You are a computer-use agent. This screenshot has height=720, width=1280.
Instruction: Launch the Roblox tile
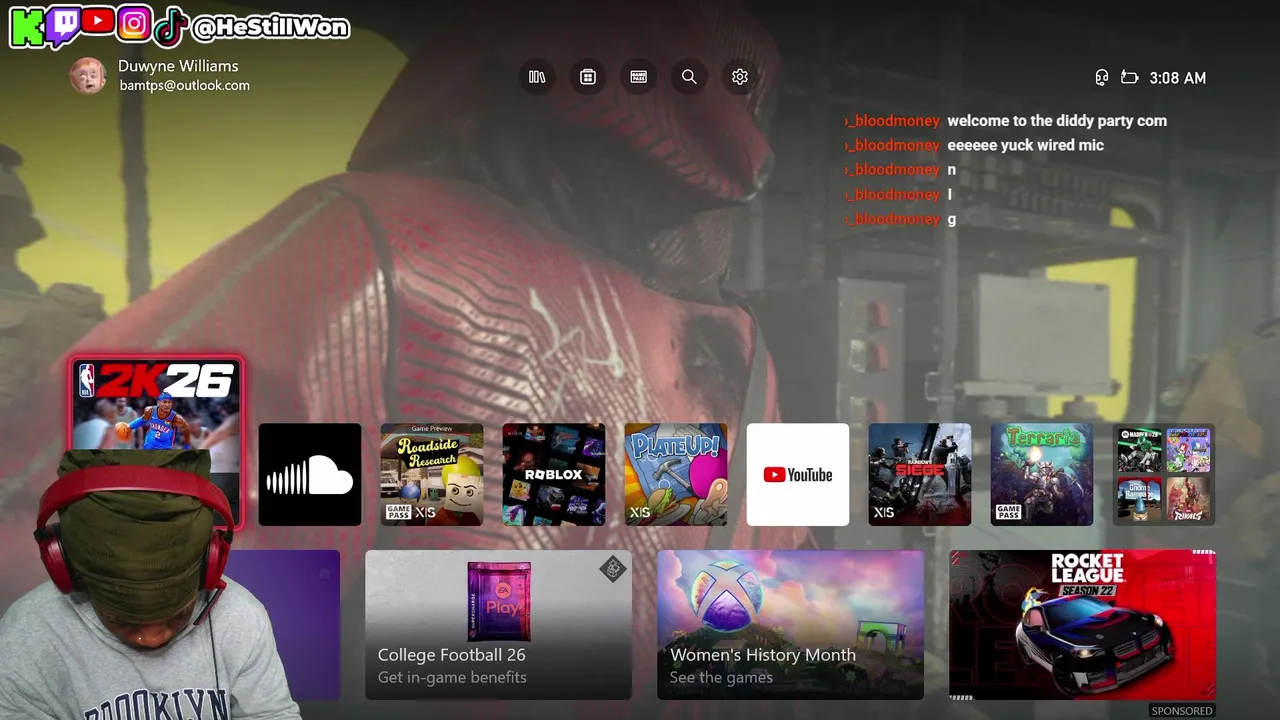tap(554, 474)
